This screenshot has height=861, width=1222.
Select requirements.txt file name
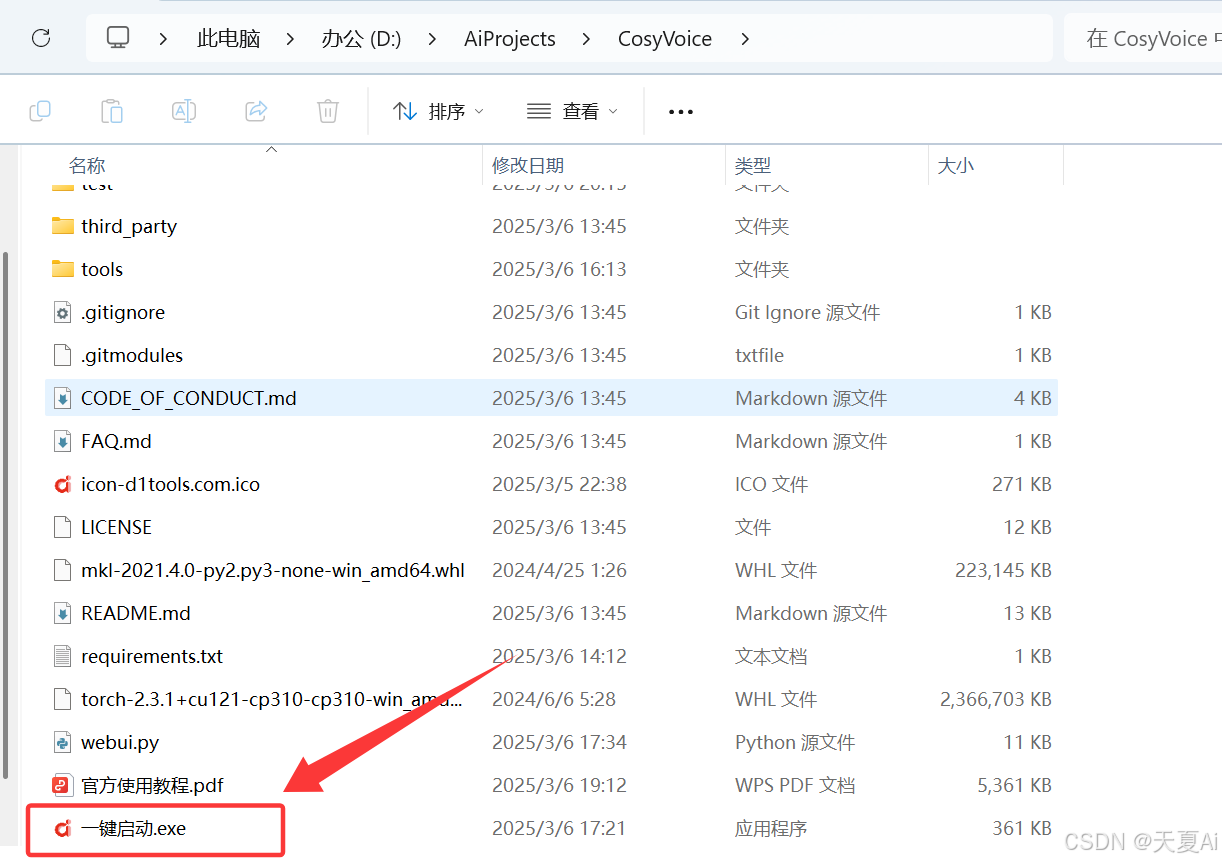152,657
